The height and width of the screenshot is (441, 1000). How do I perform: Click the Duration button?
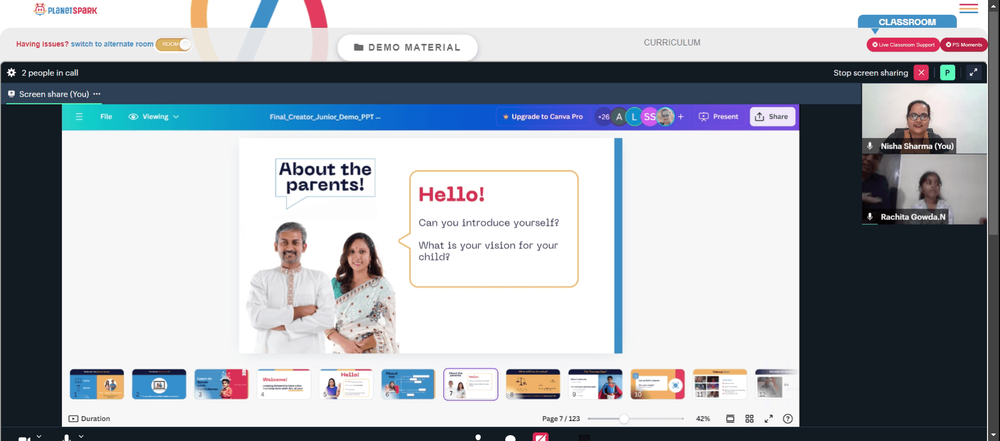[x=89, y=419]
